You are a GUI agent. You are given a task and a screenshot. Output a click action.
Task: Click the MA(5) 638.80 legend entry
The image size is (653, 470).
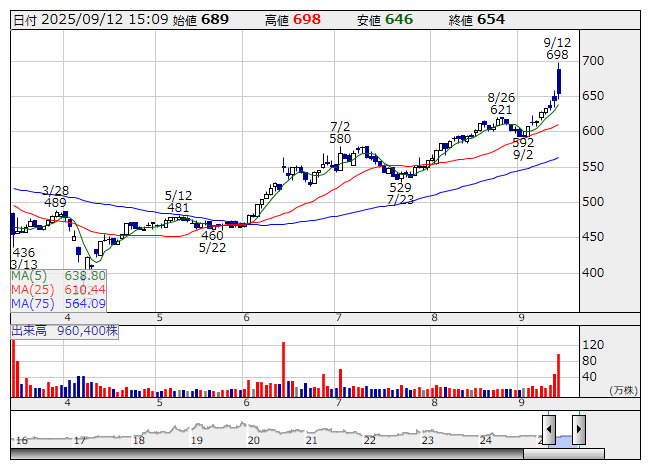(58, 276)
